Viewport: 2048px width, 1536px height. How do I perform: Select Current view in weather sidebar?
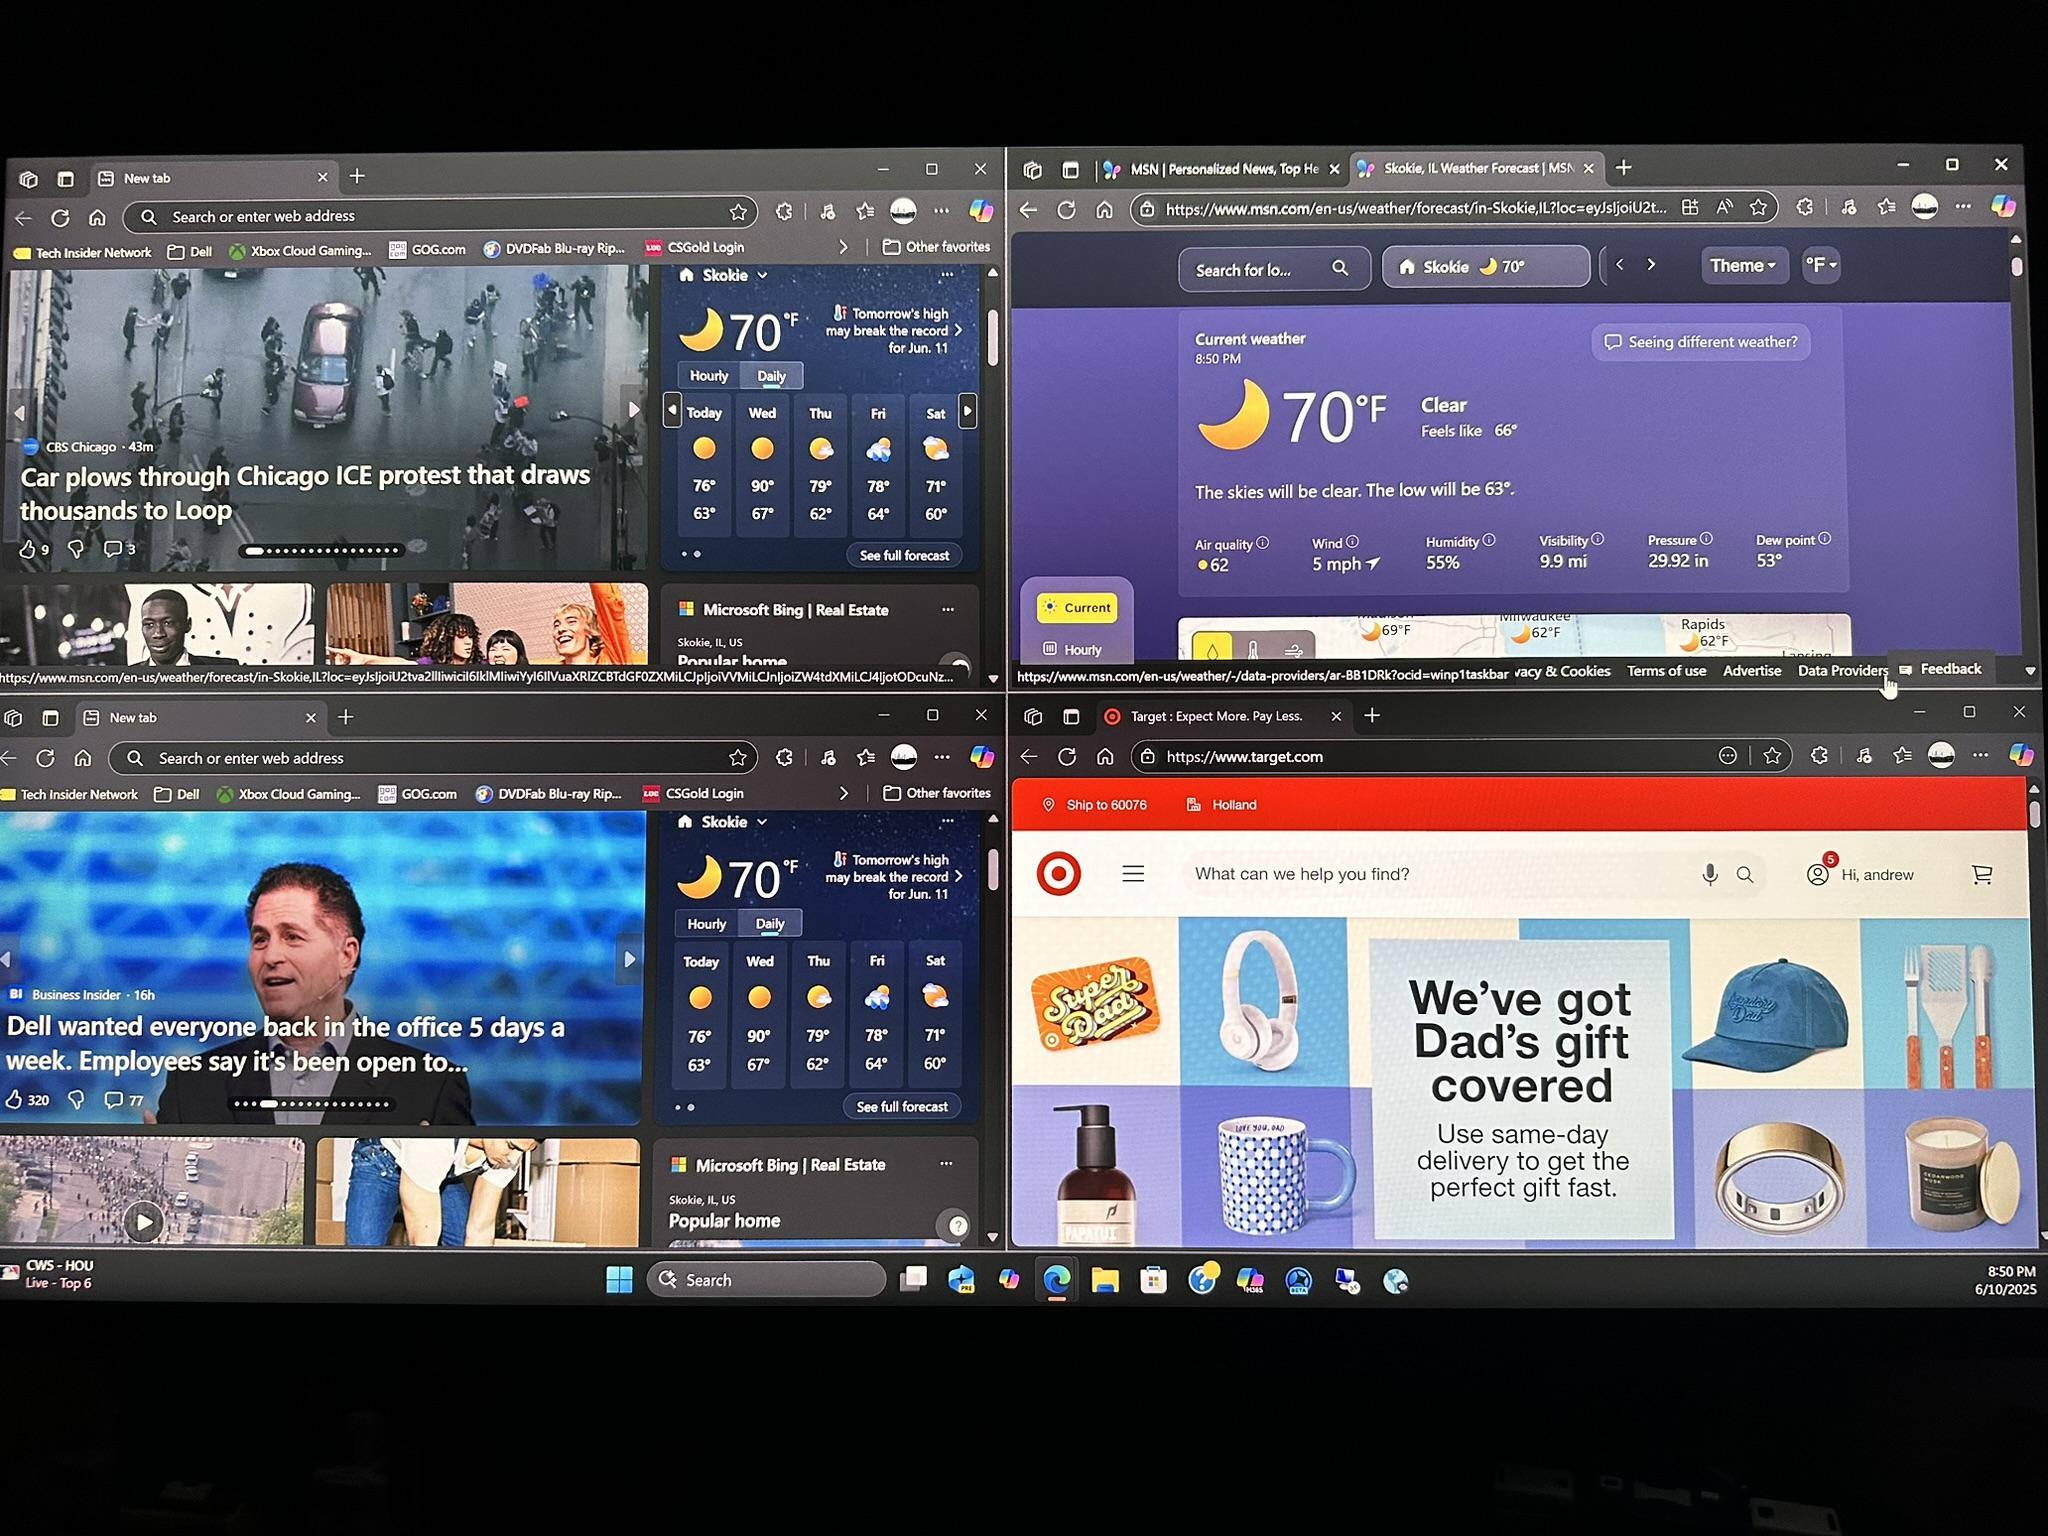(x=1077, y=607)
